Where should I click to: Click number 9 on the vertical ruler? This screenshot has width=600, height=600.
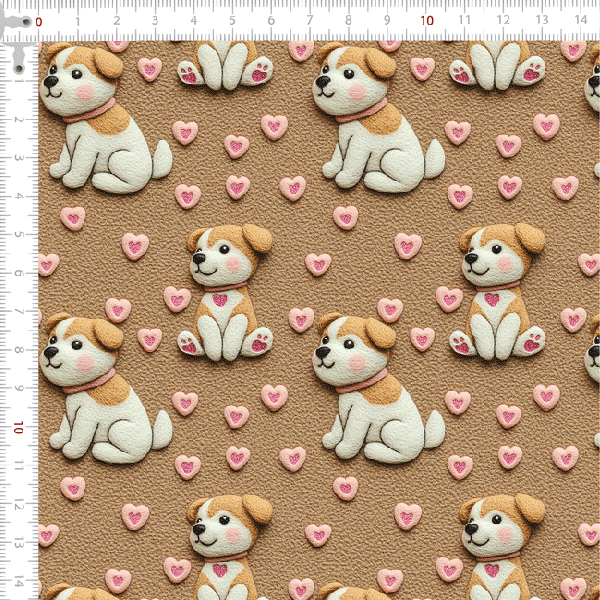pyautogui.click(x=18, y=388)
